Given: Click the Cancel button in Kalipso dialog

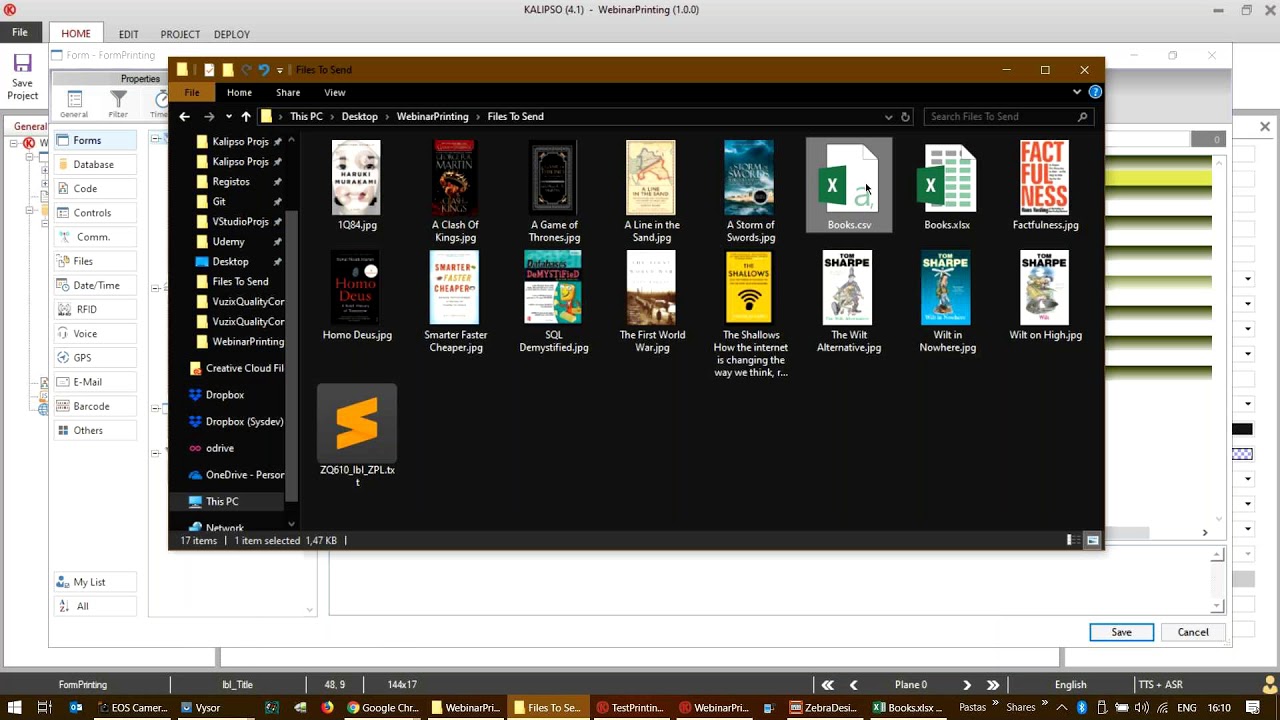Looking at the screenshot, I should (1193, 632).
